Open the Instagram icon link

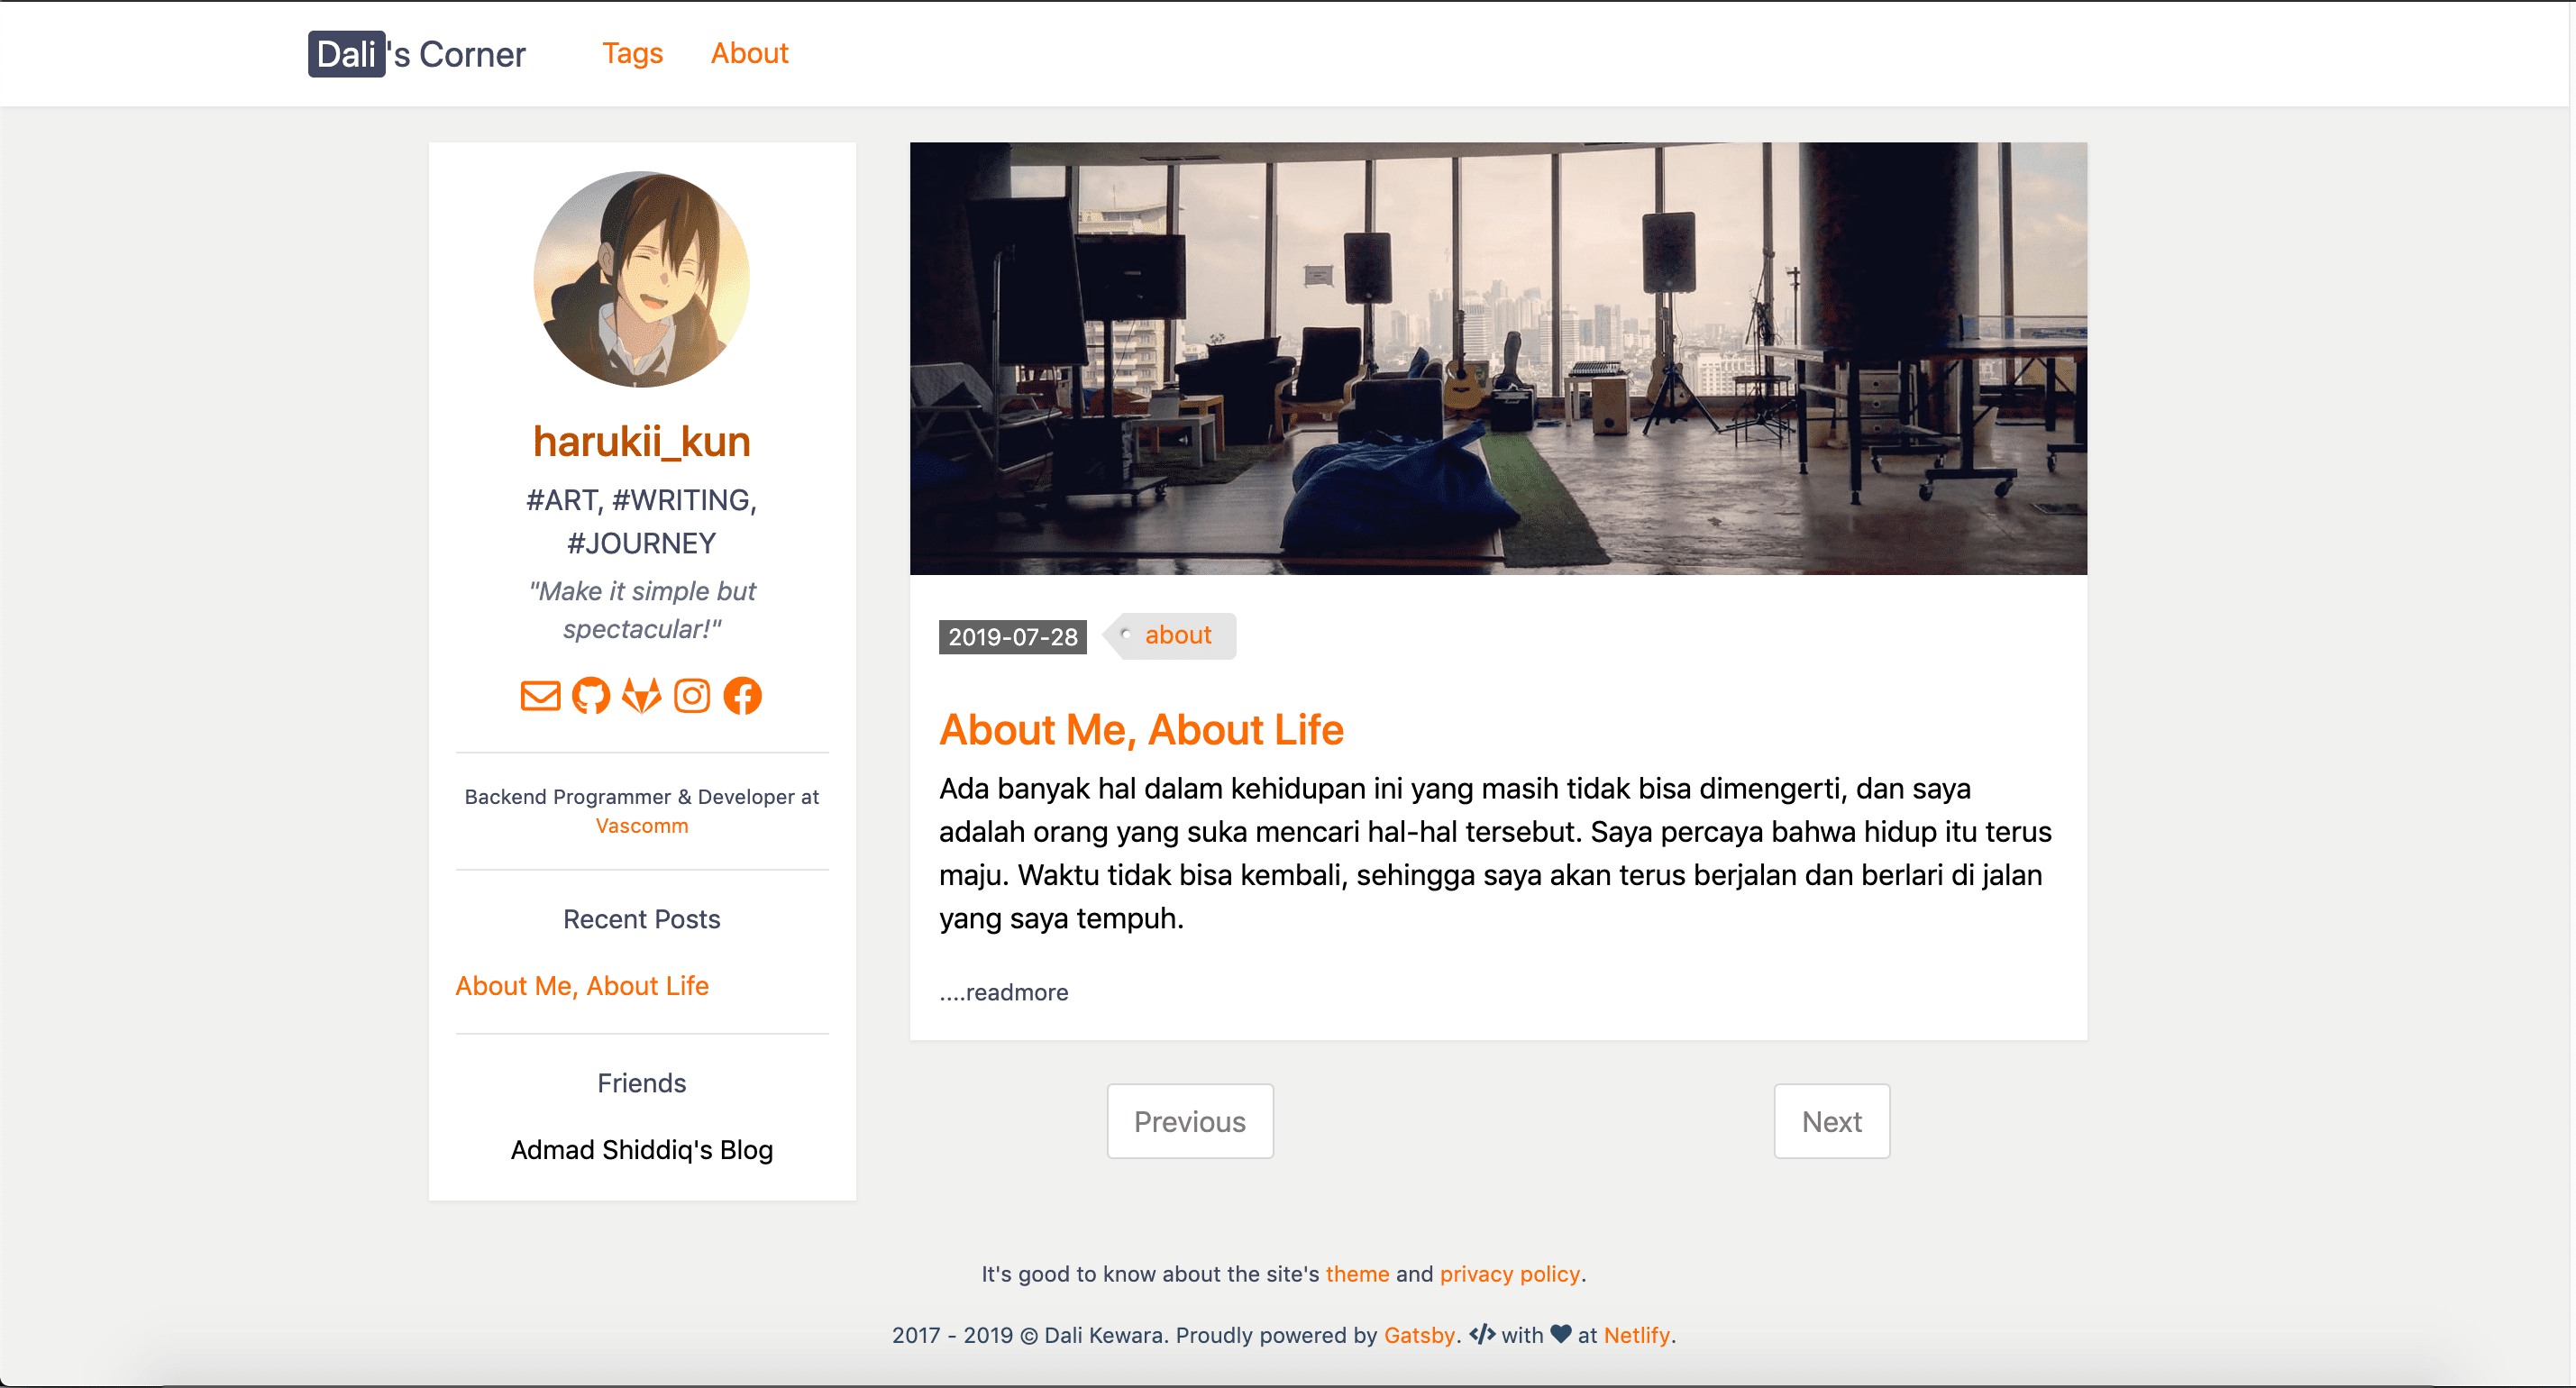coord(692,695)
